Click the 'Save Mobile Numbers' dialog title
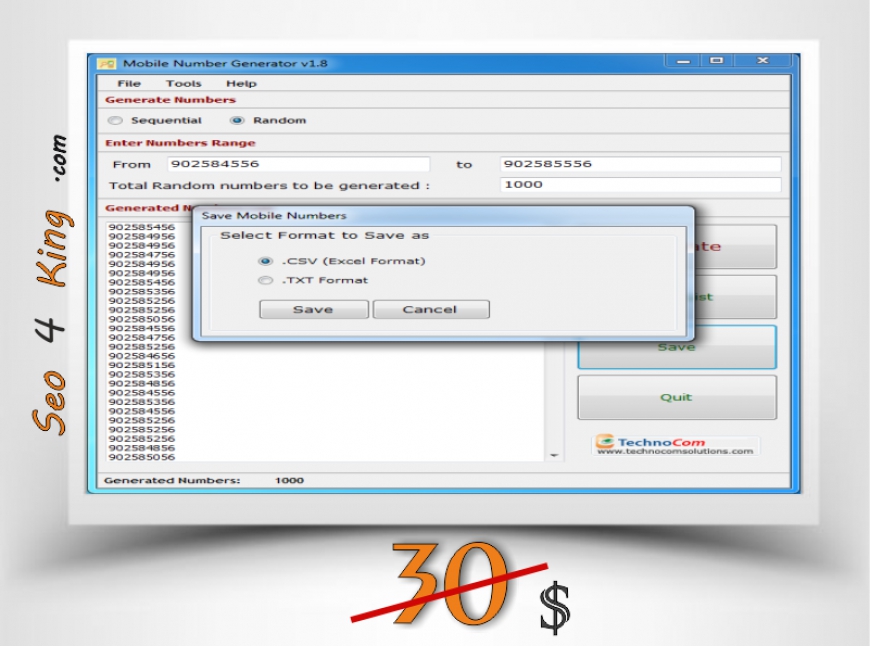 [x=274, y=215]
